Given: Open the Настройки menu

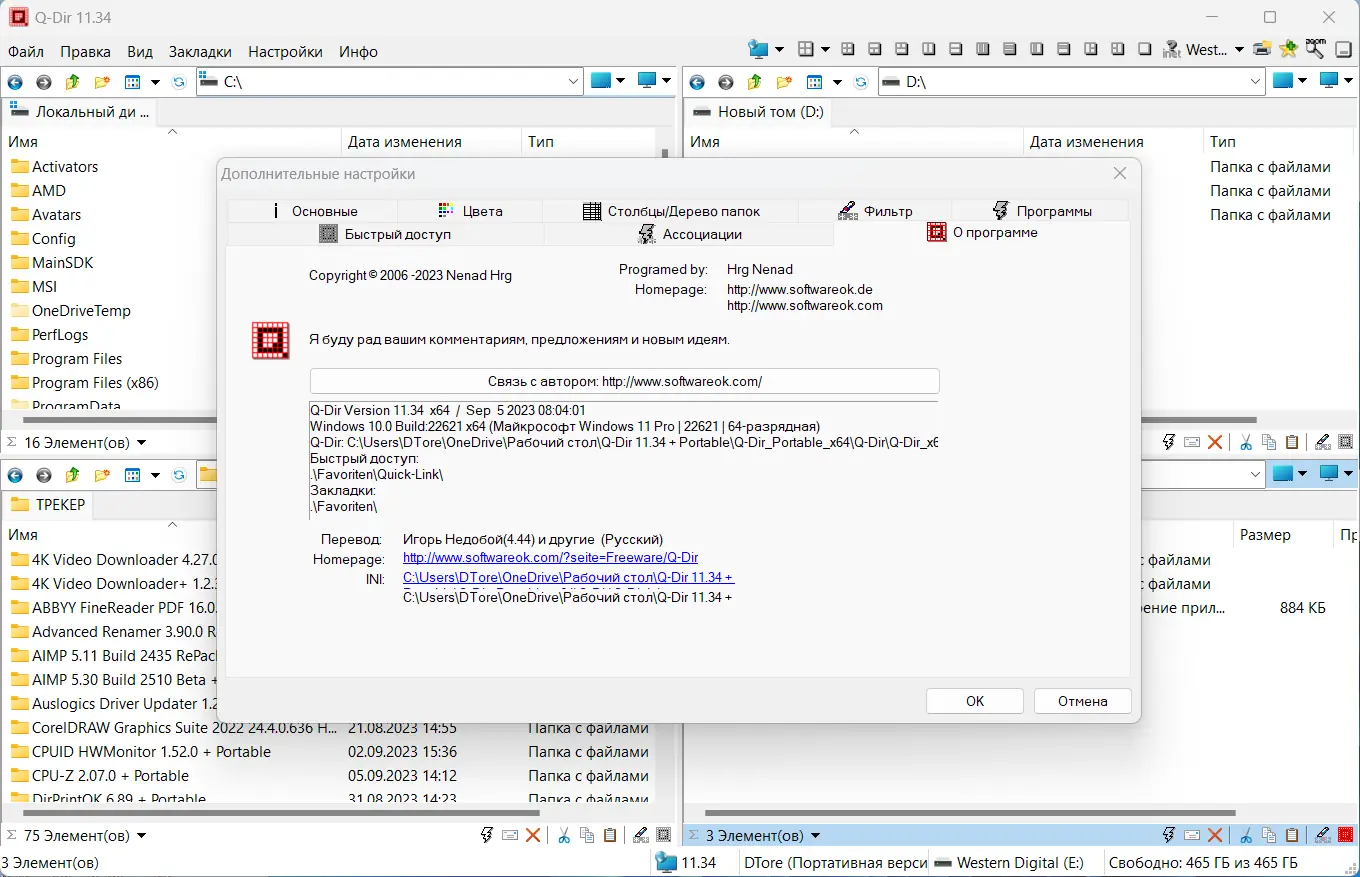Looking at the screenshot, I should pyautogui.click(x=285, y=51).
